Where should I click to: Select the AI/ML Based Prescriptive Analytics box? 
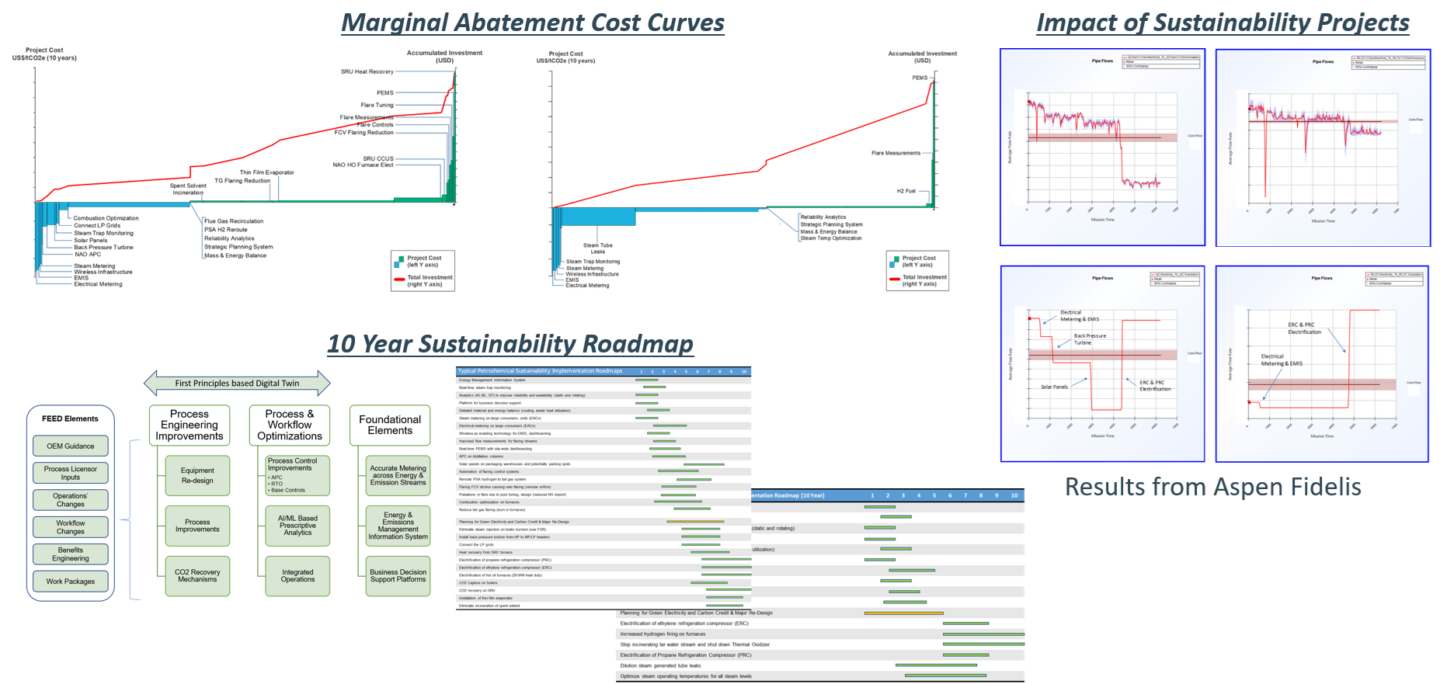pyautogui.click(x=297, y=526)
